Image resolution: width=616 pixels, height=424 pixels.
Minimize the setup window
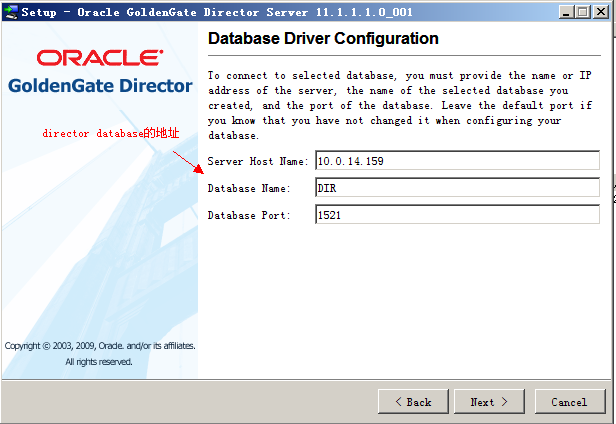[x=566, y=12]
